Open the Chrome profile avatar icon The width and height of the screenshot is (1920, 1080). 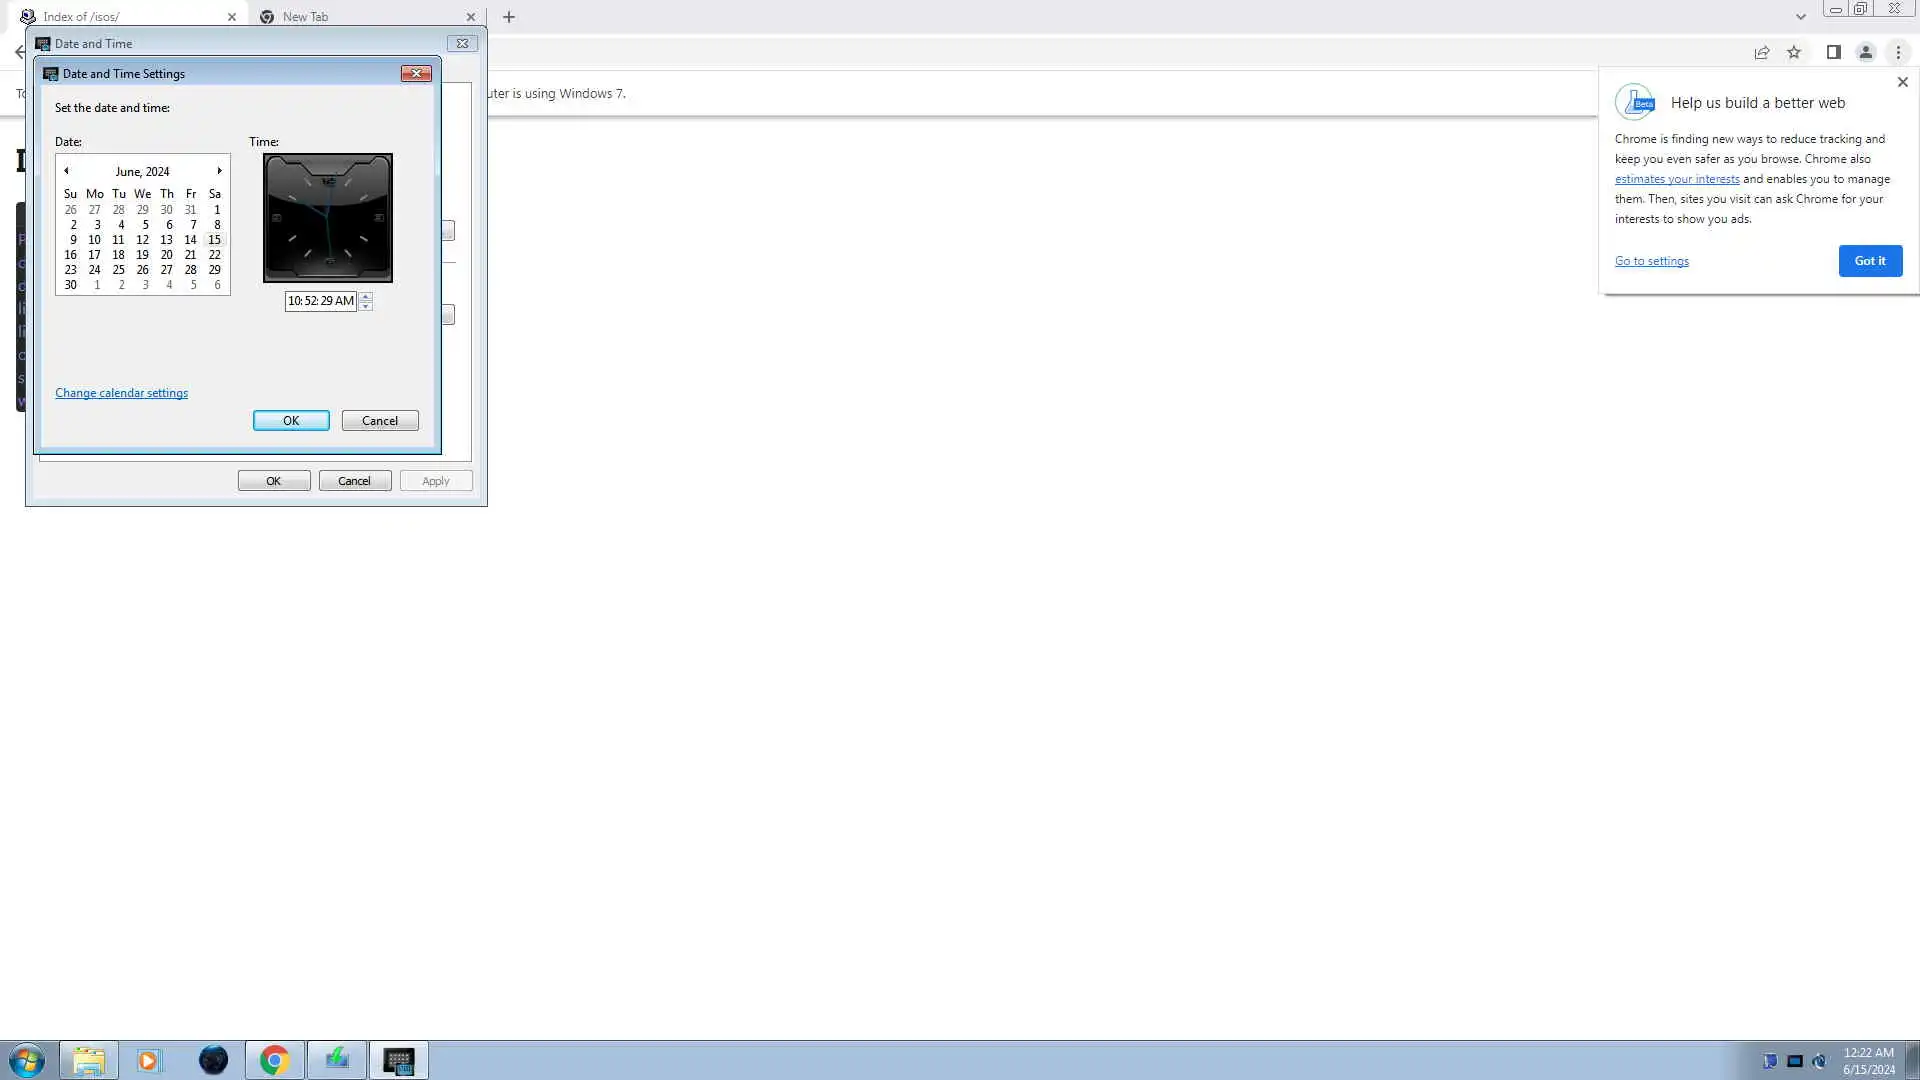tap(1865, 52)
